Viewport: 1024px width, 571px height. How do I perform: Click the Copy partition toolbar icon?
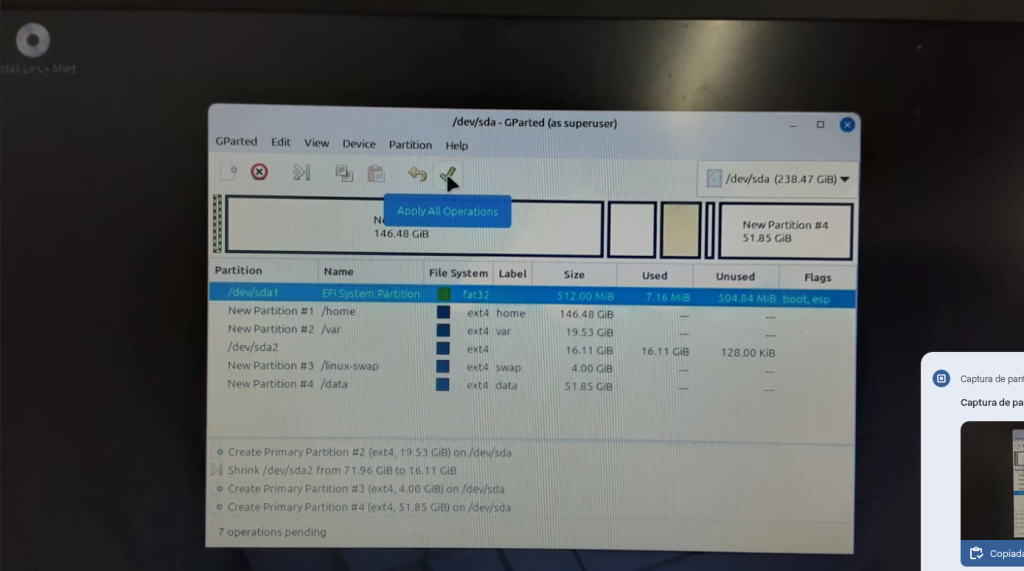tap(344, 173)
